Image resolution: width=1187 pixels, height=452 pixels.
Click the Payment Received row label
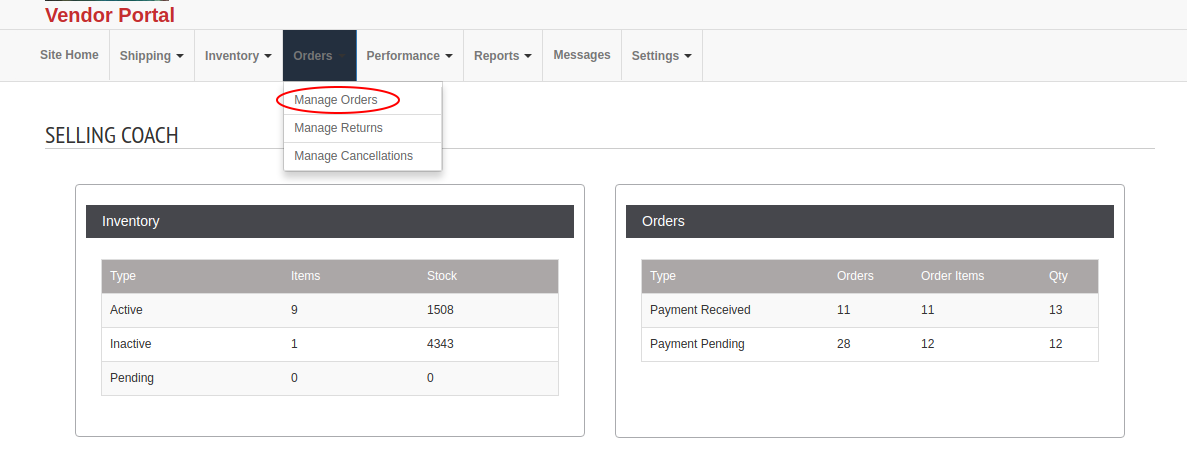tap(700, 310)
